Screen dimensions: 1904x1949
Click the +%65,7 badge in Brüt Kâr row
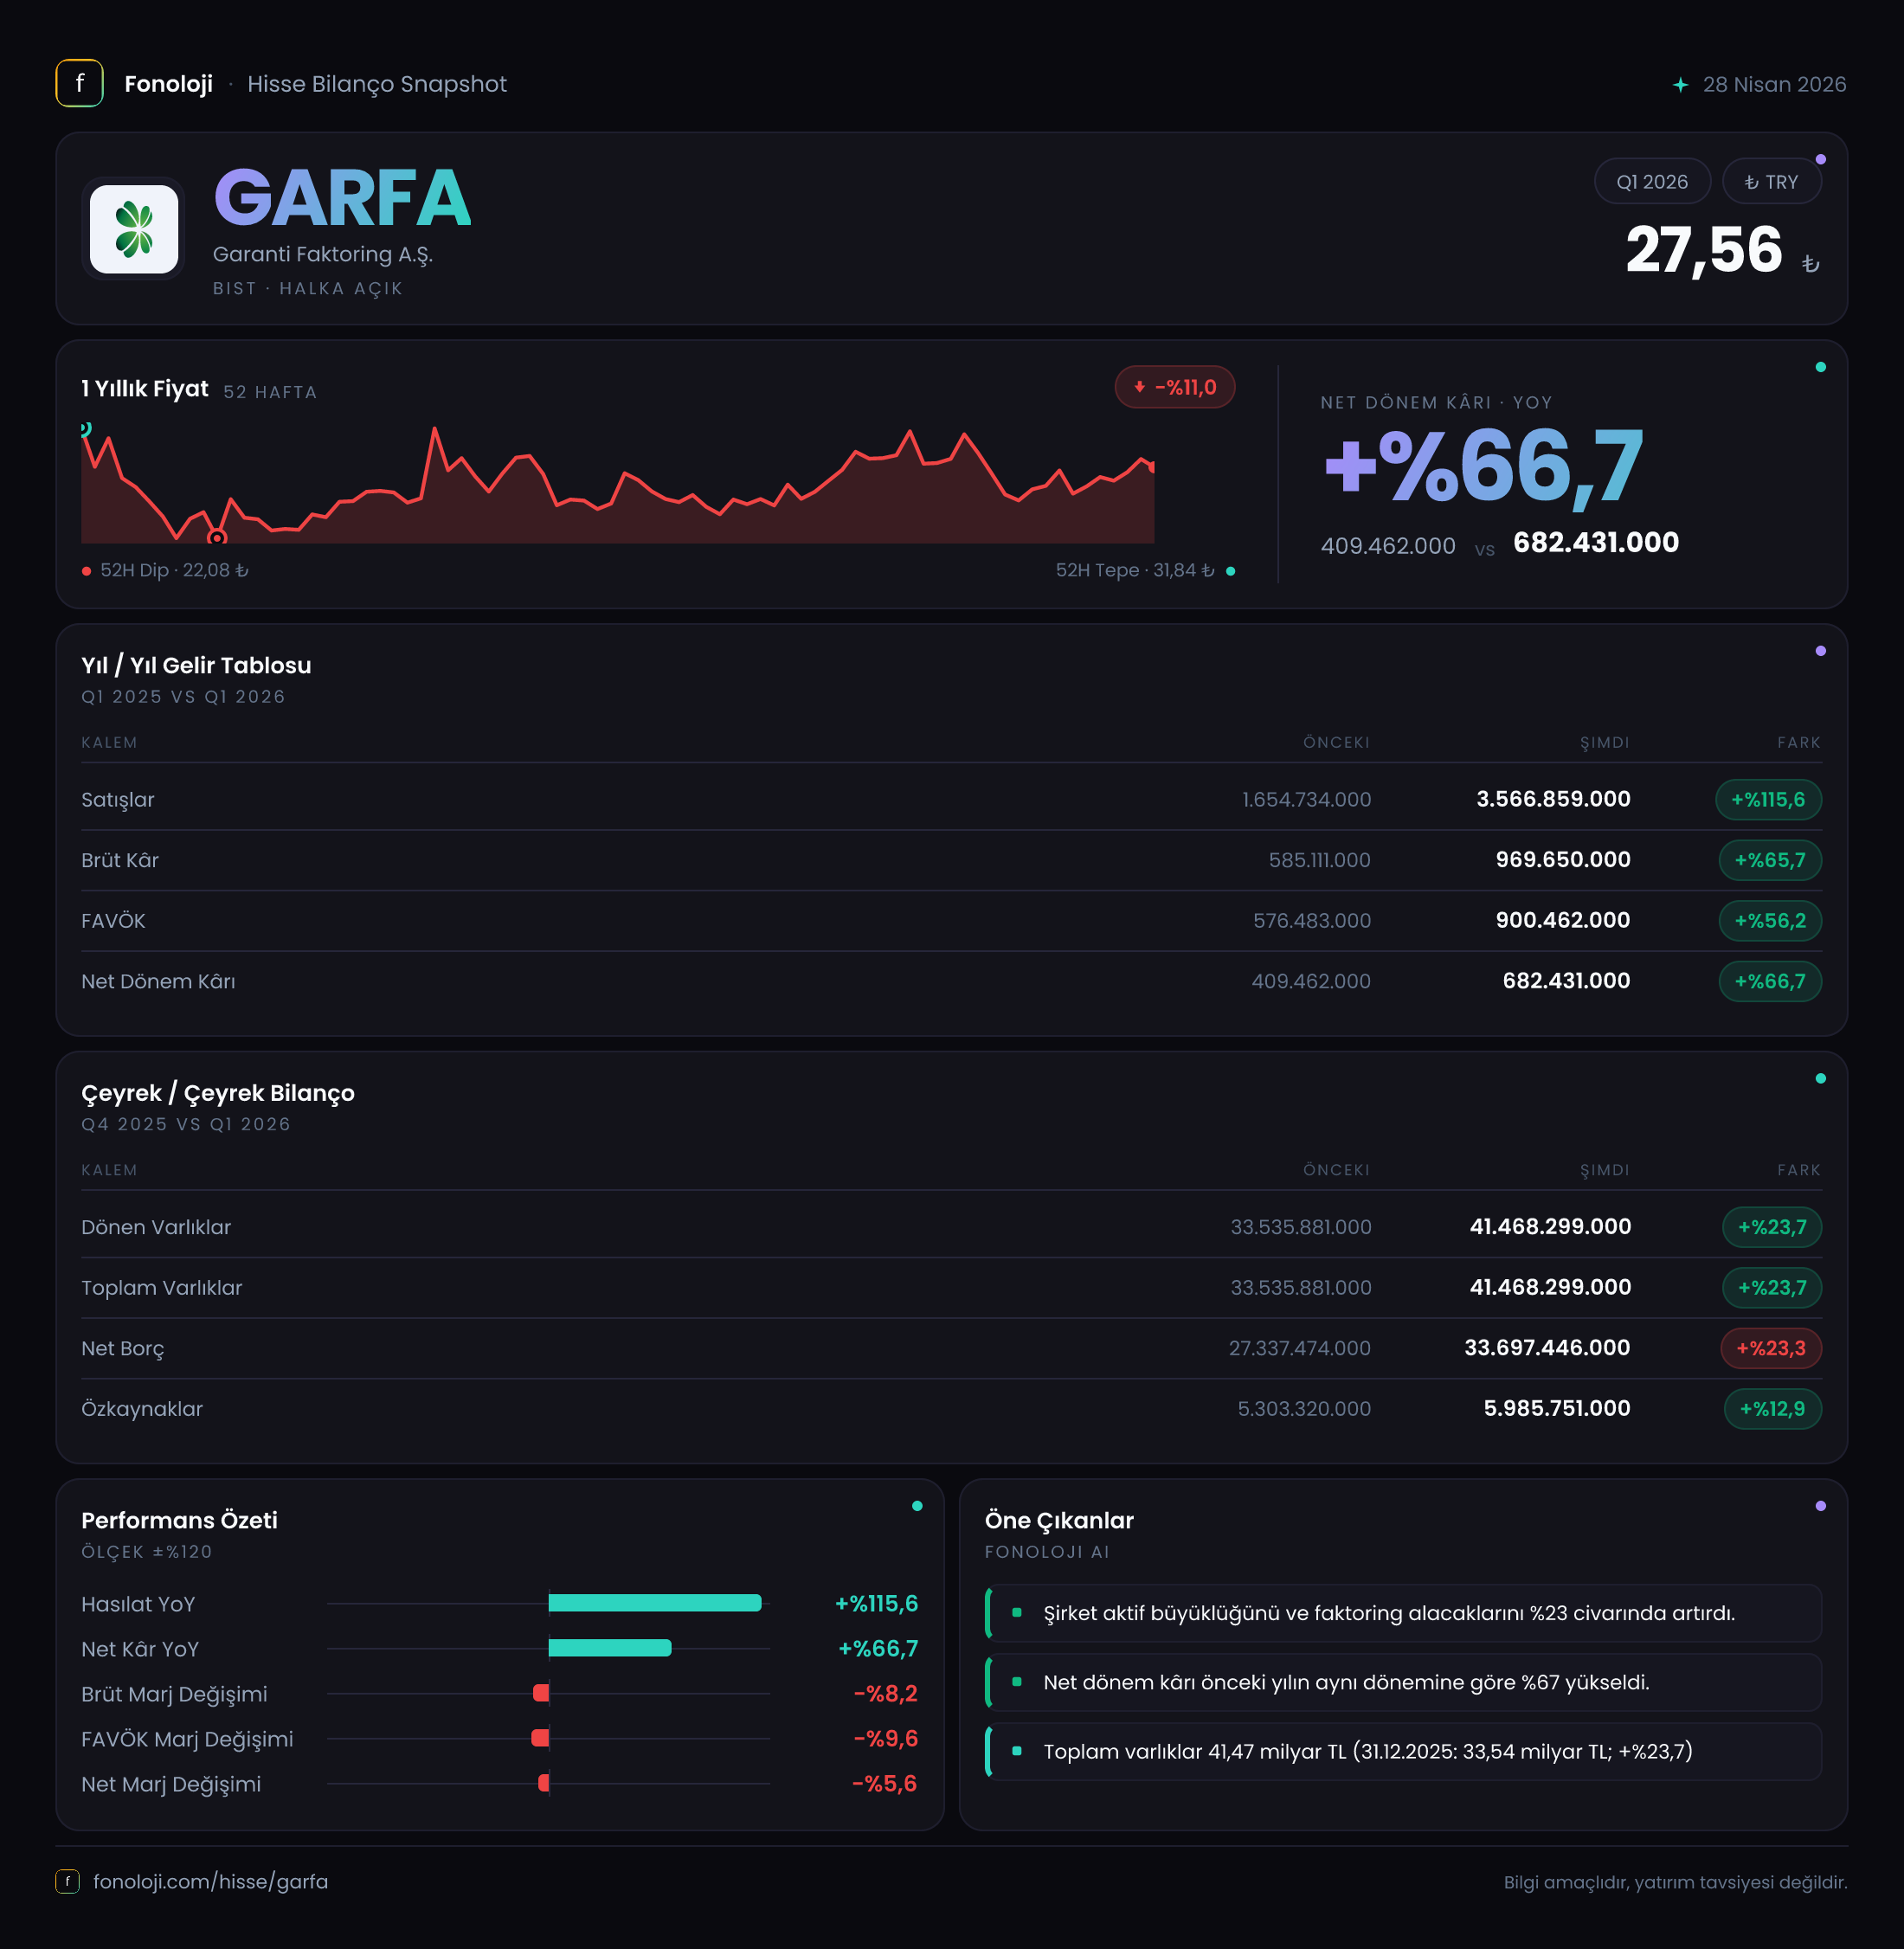1770,860
